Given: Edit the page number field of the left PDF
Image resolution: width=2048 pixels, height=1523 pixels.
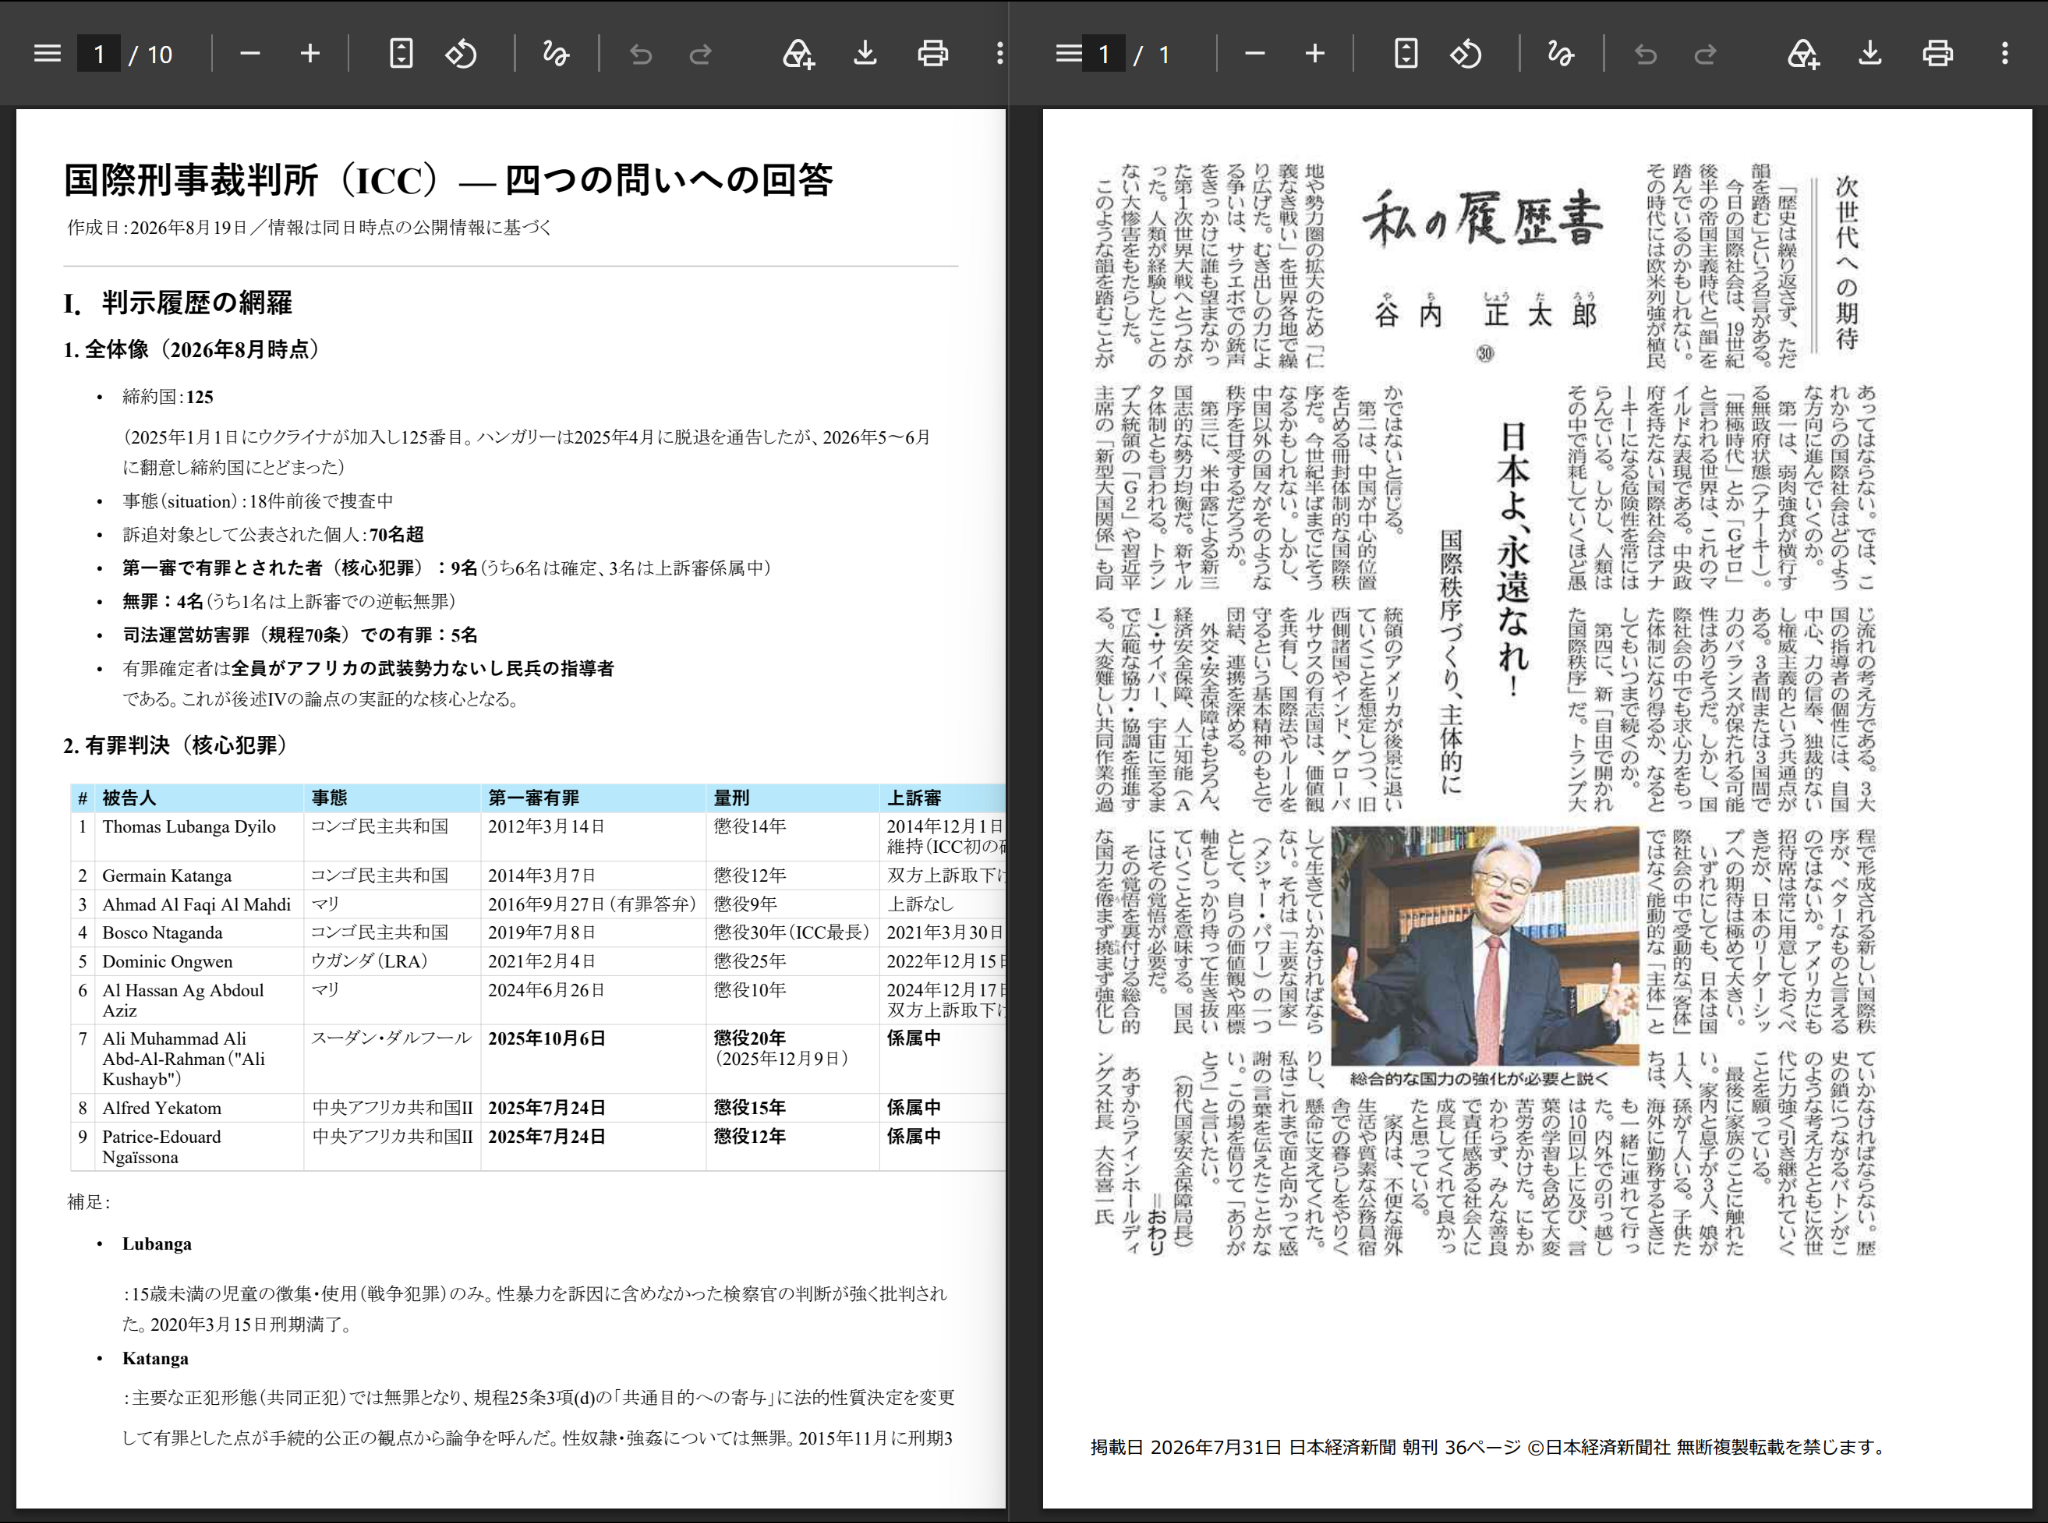Looking at the screenshot, I should pyautogui.click(x=99, y=54).
